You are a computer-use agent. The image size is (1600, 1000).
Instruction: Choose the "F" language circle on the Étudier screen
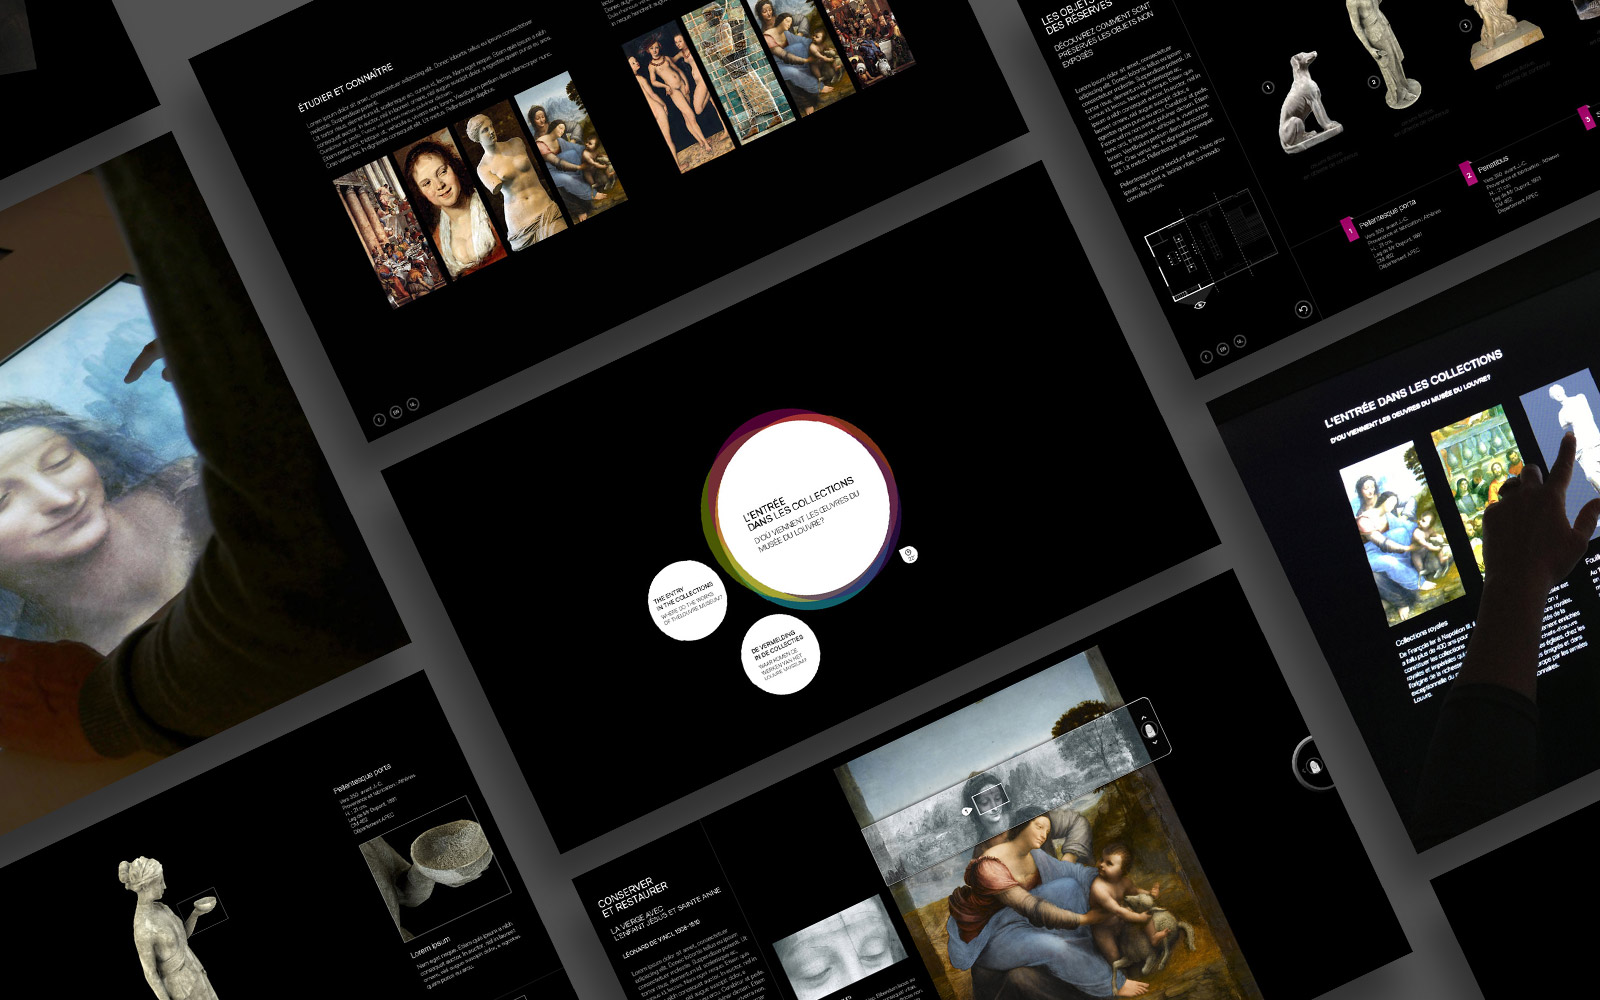click(x=379, y=420)
